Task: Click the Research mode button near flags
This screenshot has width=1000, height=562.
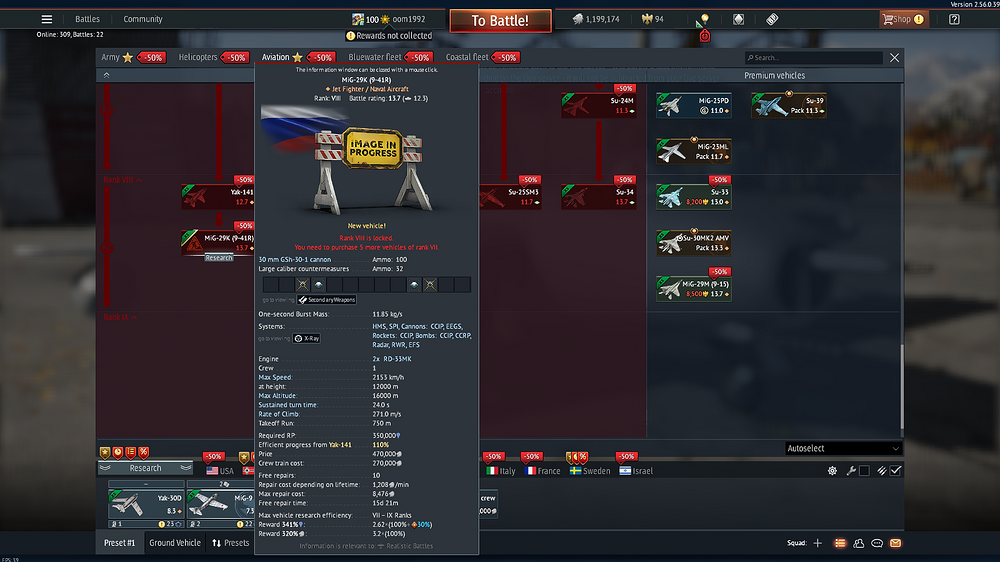Action: pyautogui.click(x=145, y=468)
